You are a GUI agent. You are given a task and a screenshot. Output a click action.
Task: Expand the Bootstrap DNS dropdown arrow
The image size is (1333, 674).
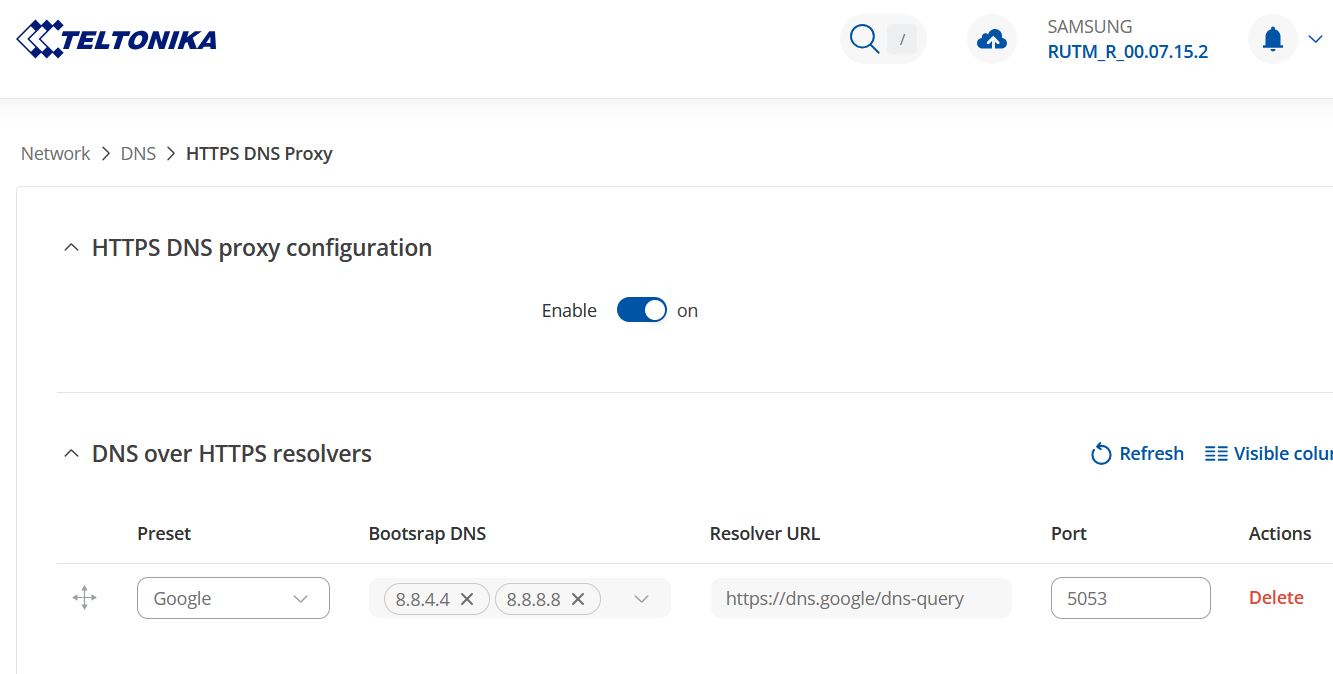[642, 599]
